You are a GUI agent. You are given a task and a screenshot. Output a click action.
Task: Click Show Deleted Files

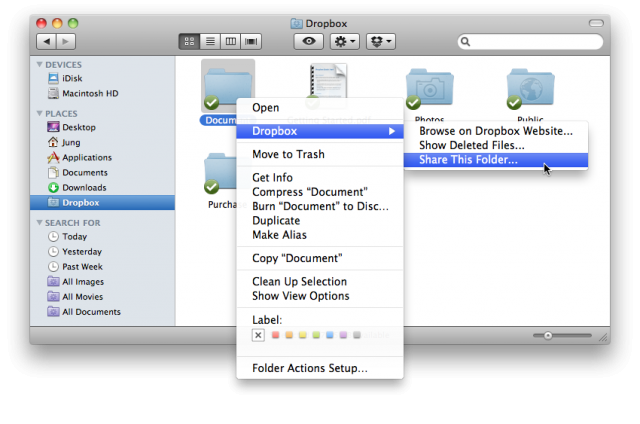tap(496, 145)
